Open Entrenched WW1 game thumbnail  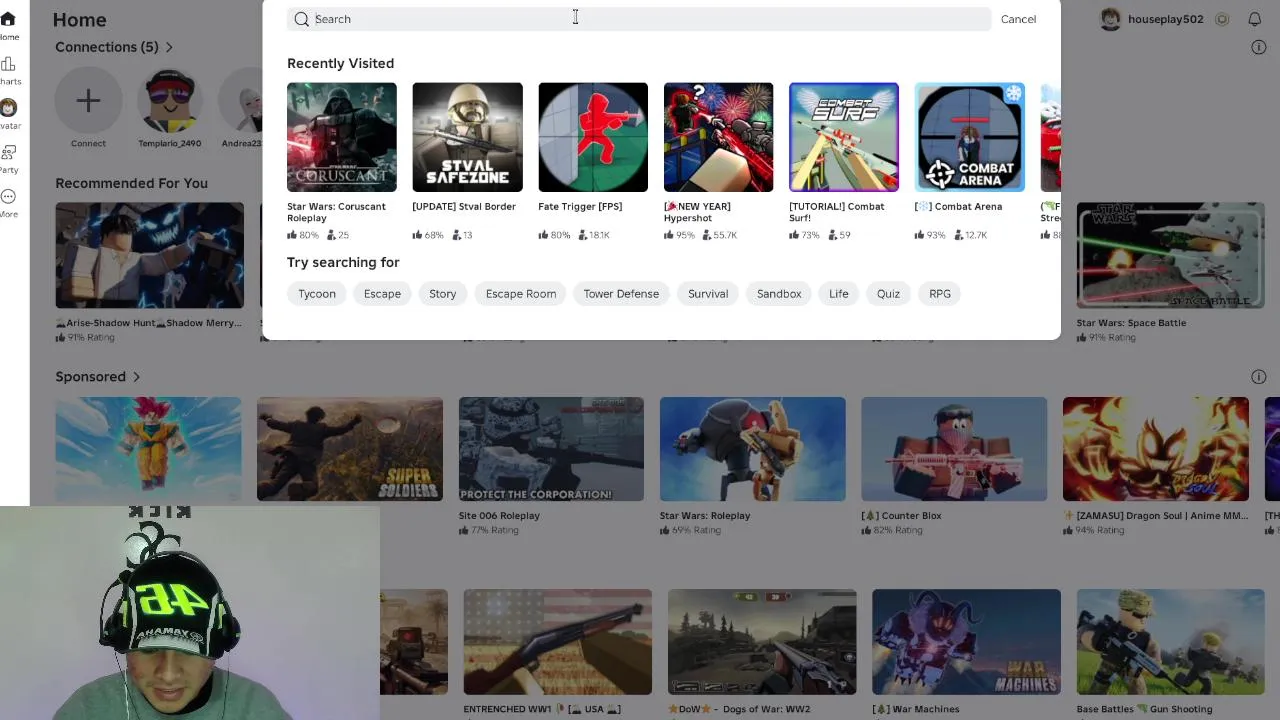pos(557,642)
